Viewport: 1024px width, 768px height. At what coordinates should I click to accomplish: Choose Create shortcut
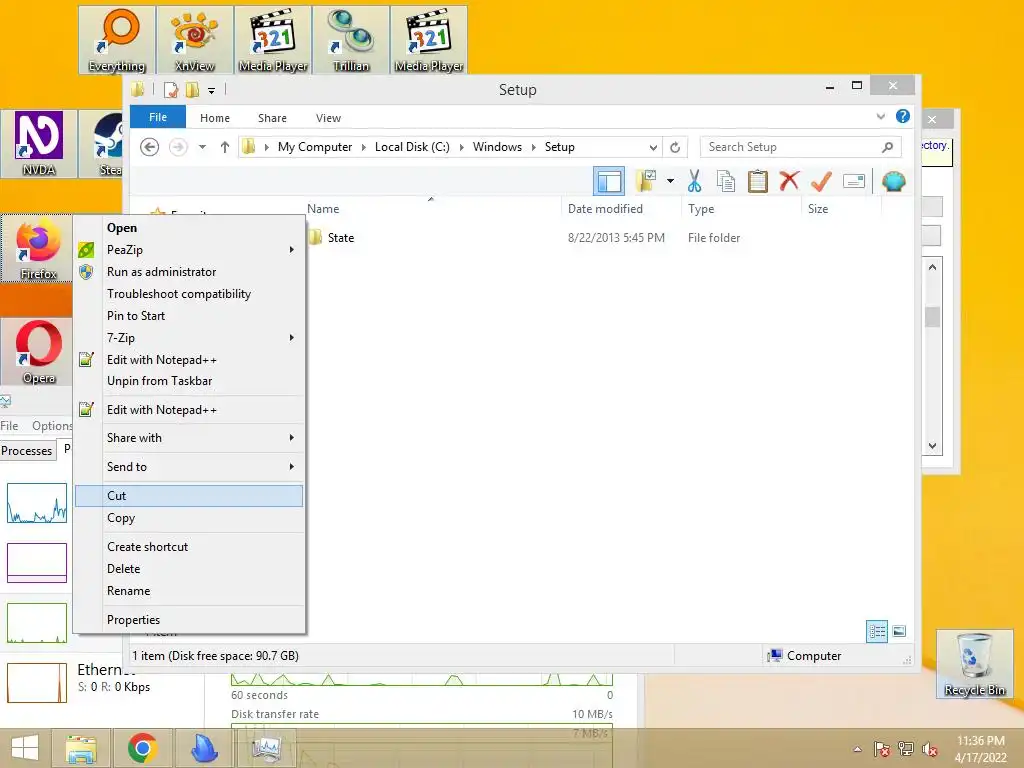click(x=189, y=547)
